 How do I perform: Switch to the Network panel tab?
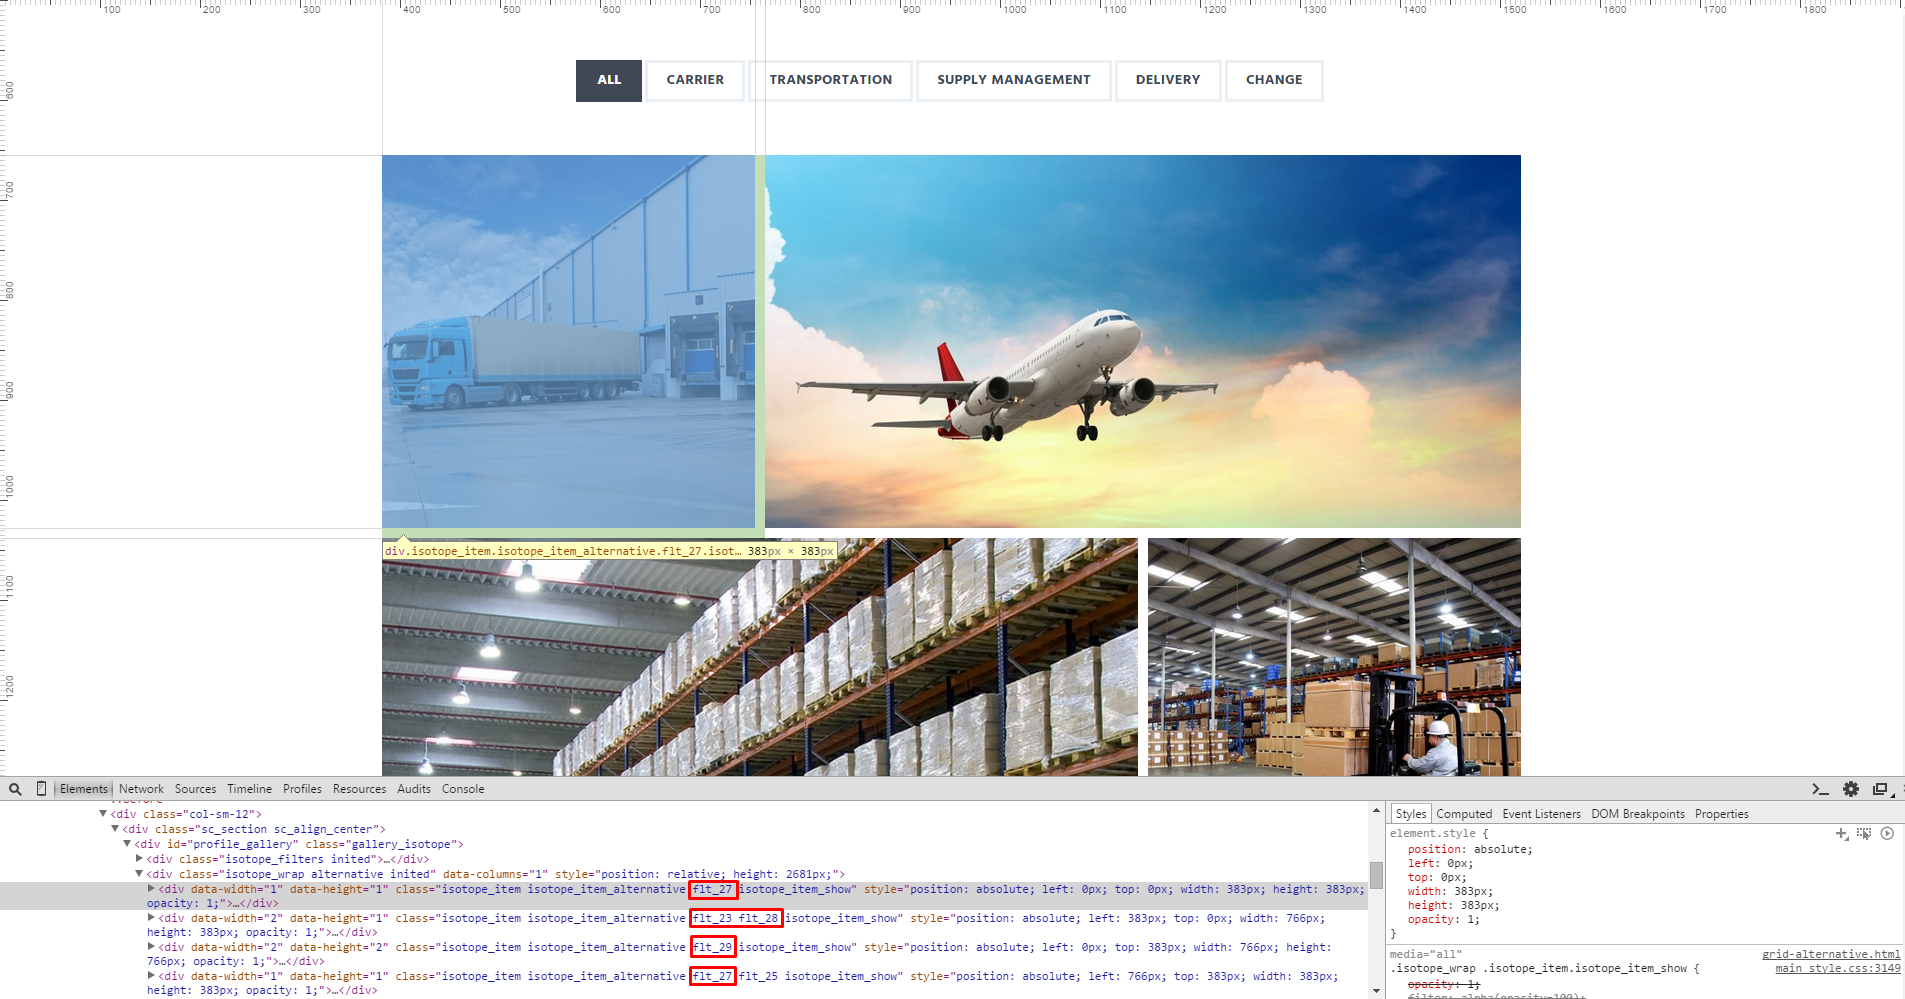[x=141, y=789]
